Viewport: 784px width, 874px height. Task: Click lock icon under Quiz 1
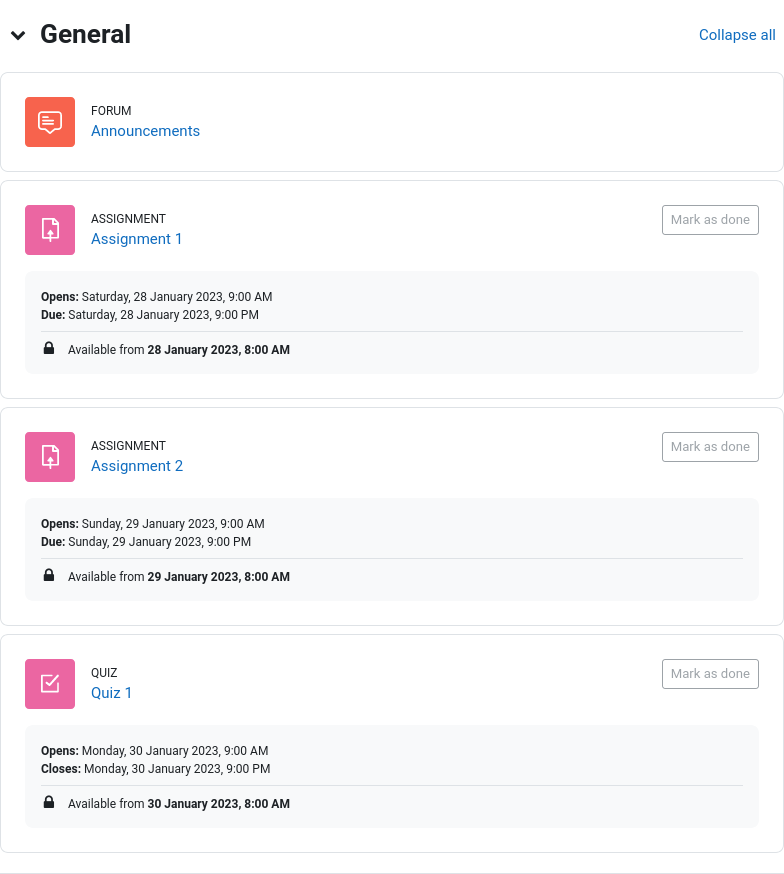(49, 802)
